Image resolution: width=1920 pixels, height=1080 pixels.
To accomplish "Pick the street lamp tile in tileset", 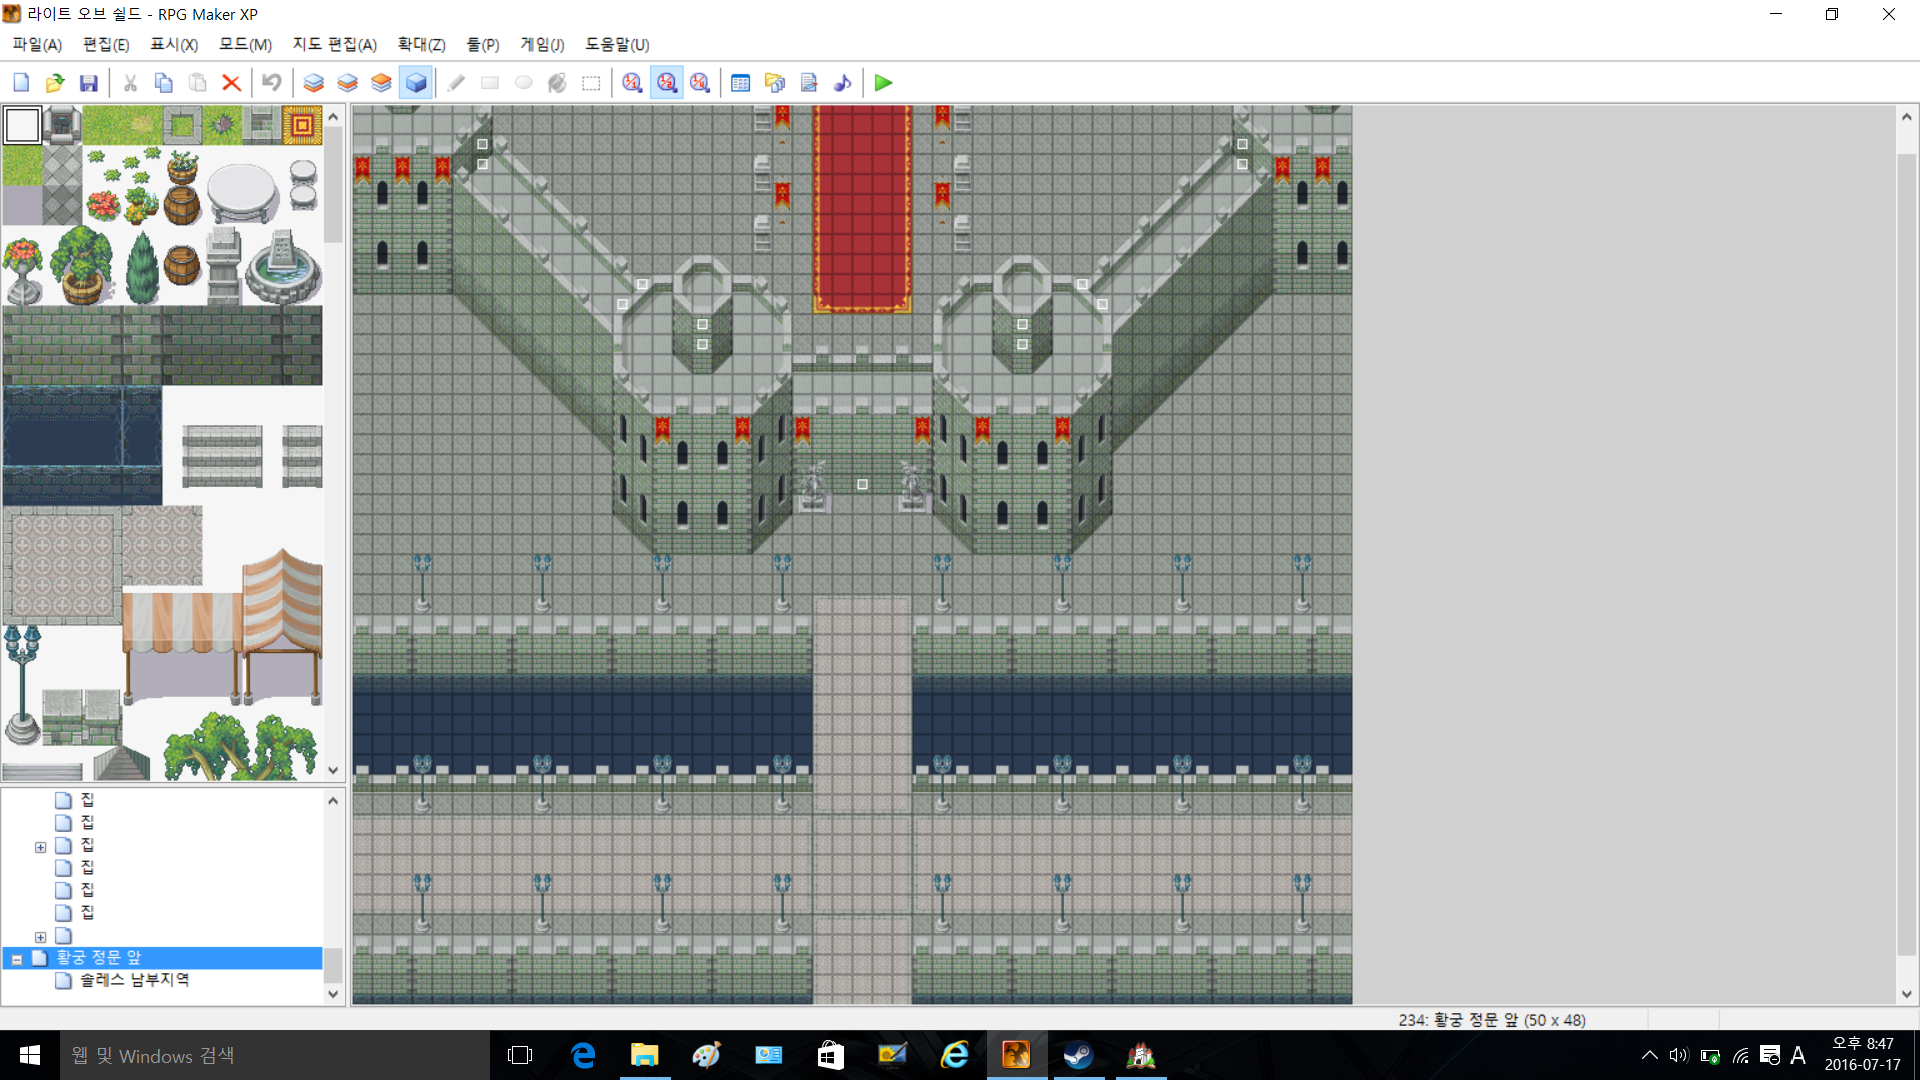I will (22, 685).
